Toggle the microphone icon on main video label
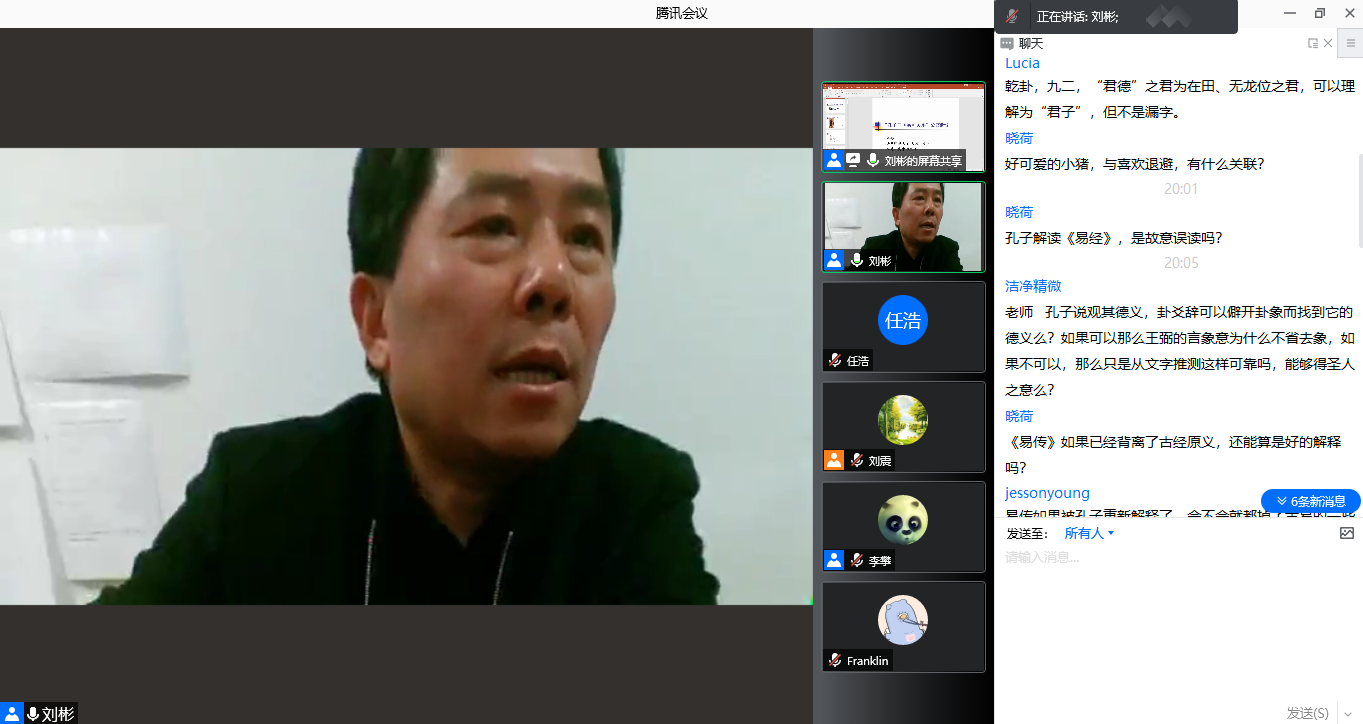Viewport: 1363px width, 724px height. tap(32, 713)
